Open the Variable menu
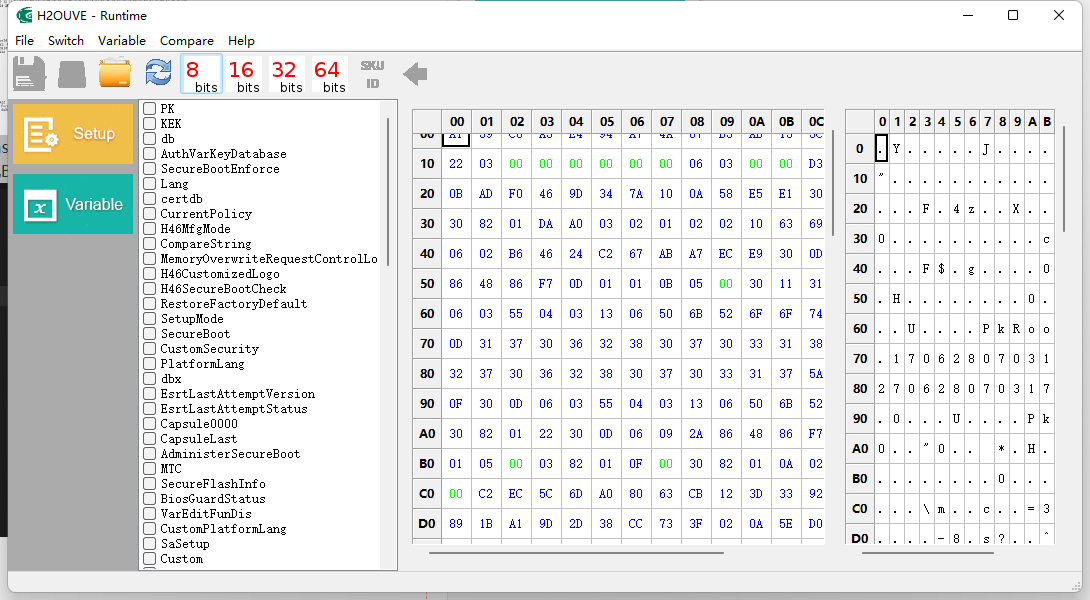This screenshot has height=600, width=1090. 122,40
